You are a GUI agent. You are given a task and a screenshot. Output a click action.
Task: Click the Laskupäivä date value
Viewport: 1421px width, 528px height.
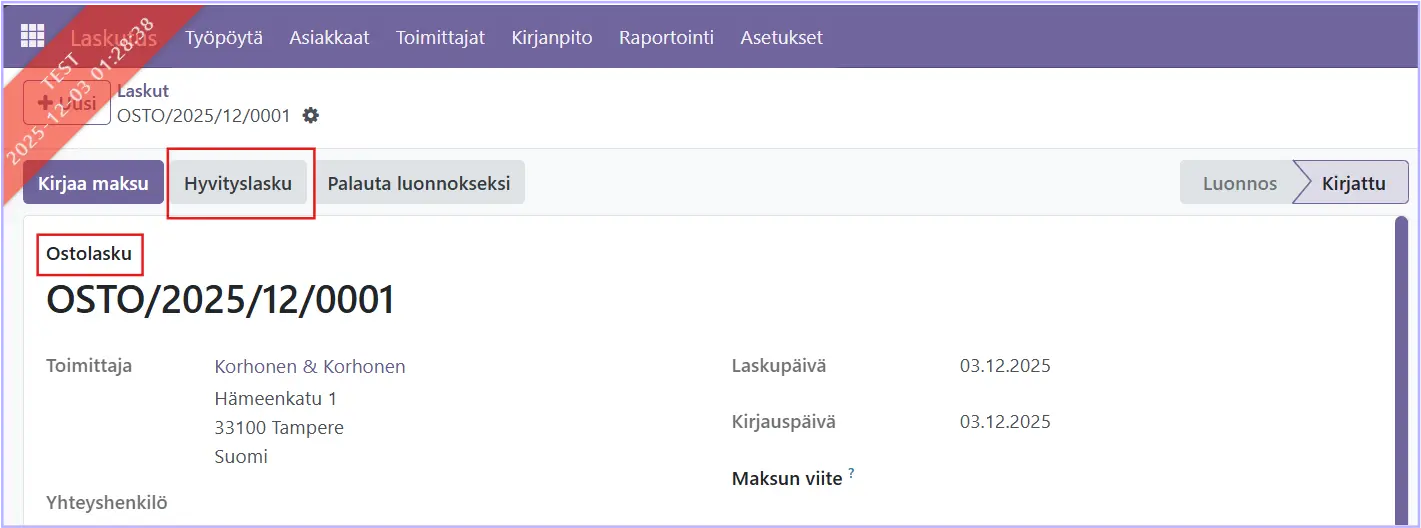(1005, 366)
